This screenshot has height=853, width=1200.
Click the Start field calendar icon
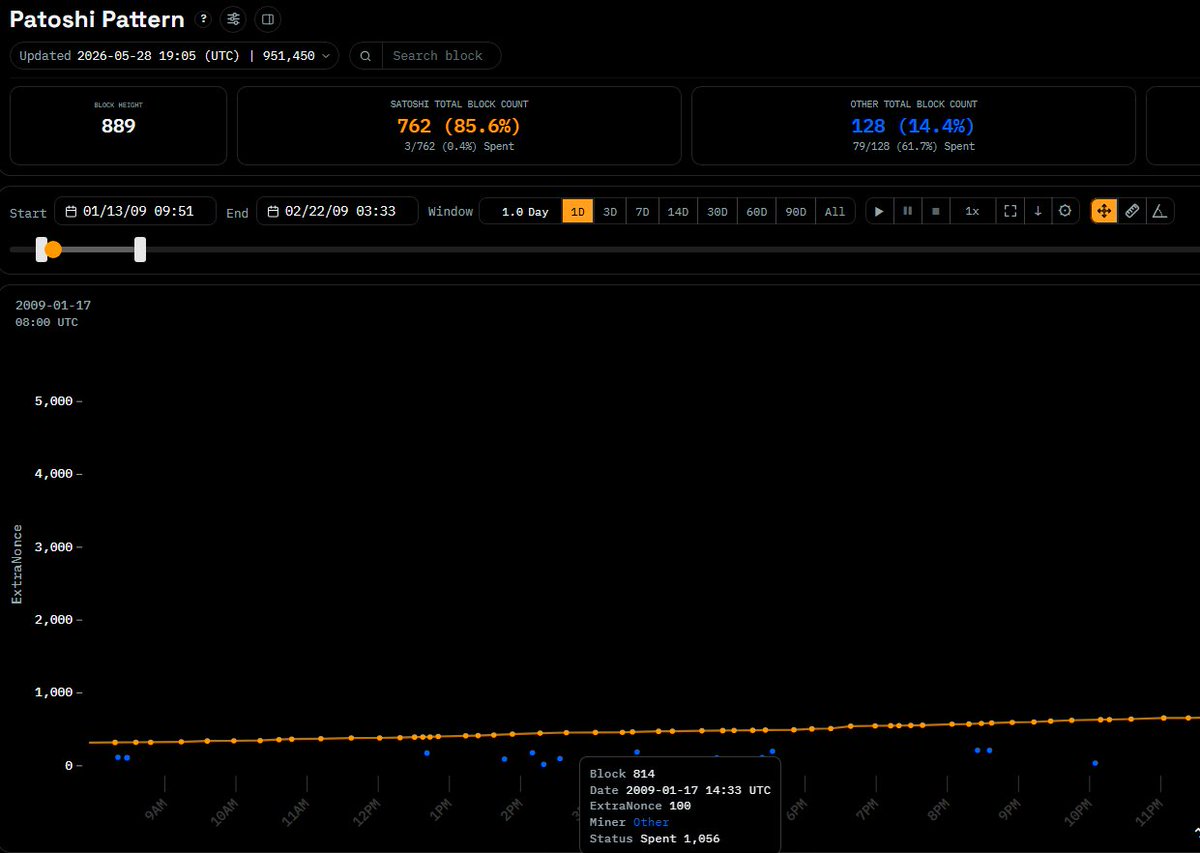(72, 212)
